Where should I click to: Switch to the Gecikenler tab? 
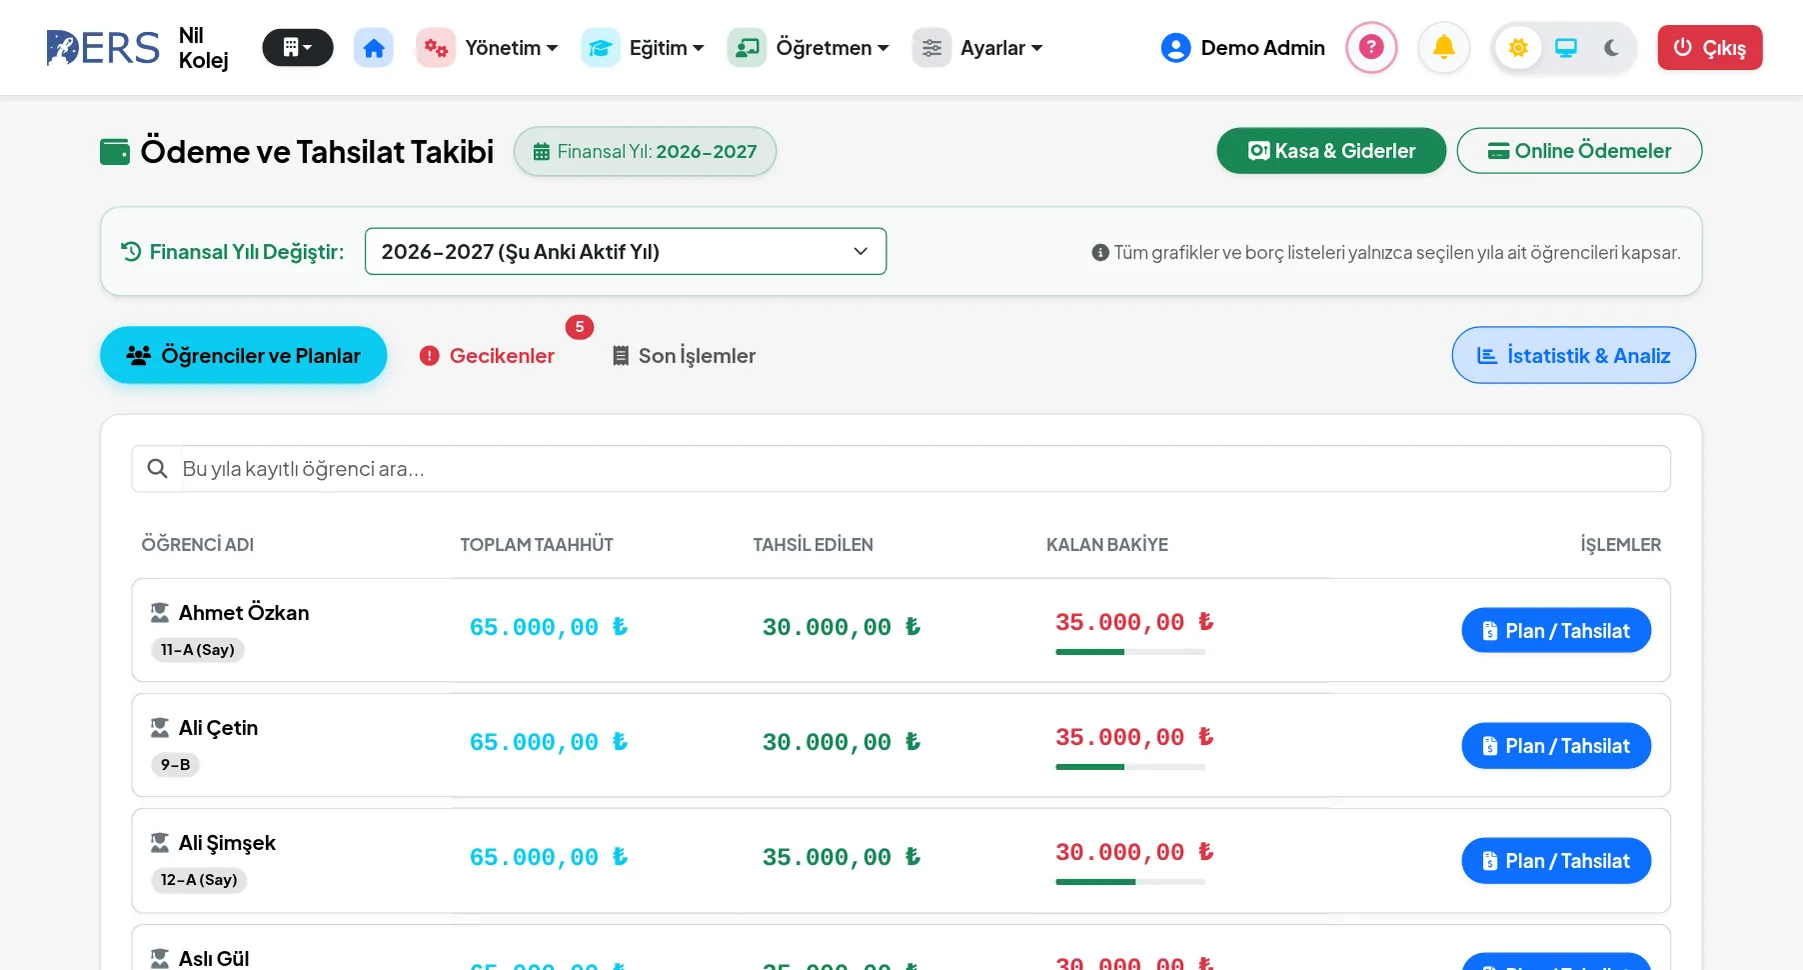point(487,355)
